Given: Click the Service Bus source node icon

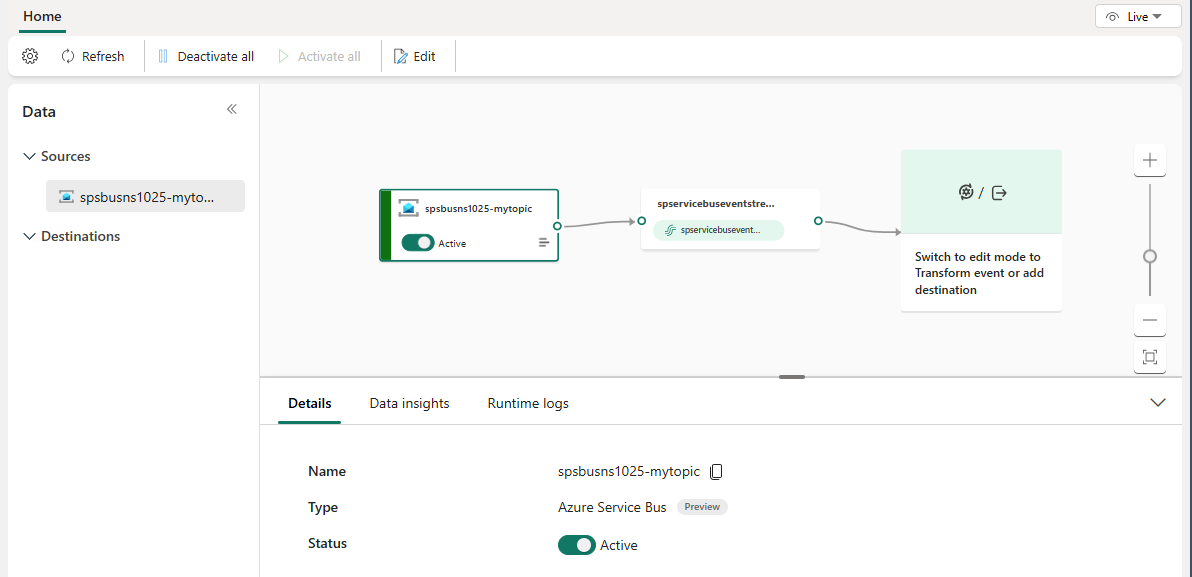Looking at the screenshot, I should pyautogui.click(x=408, y=208).
